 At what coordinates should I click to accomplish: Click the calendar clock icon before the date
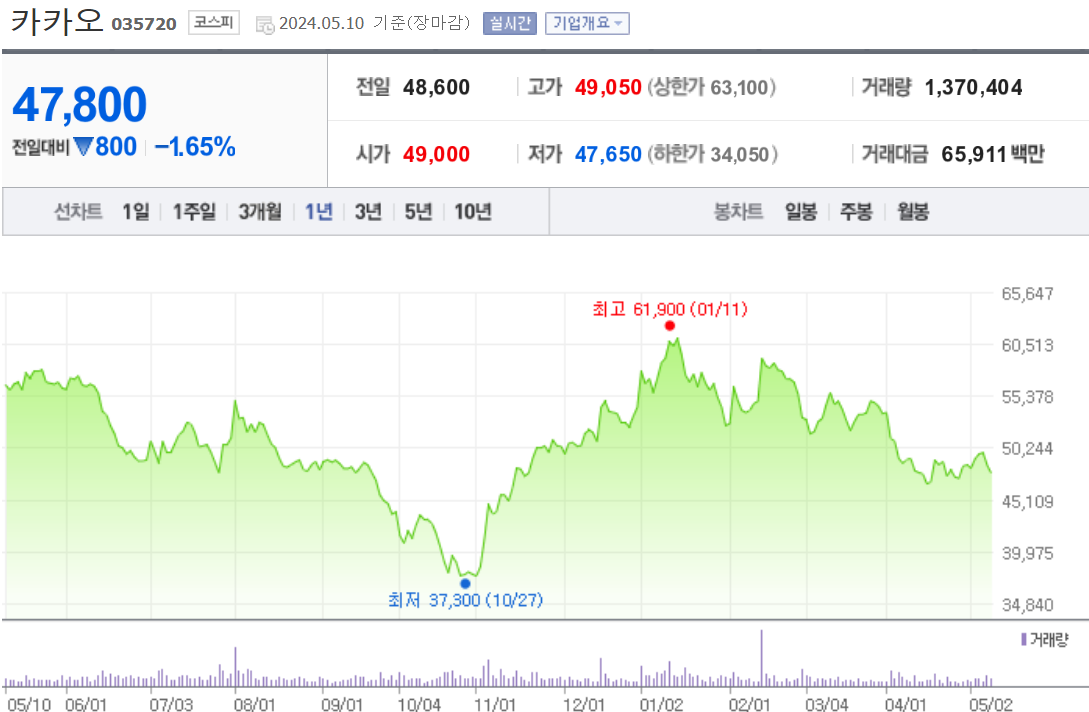click(265, 25)
